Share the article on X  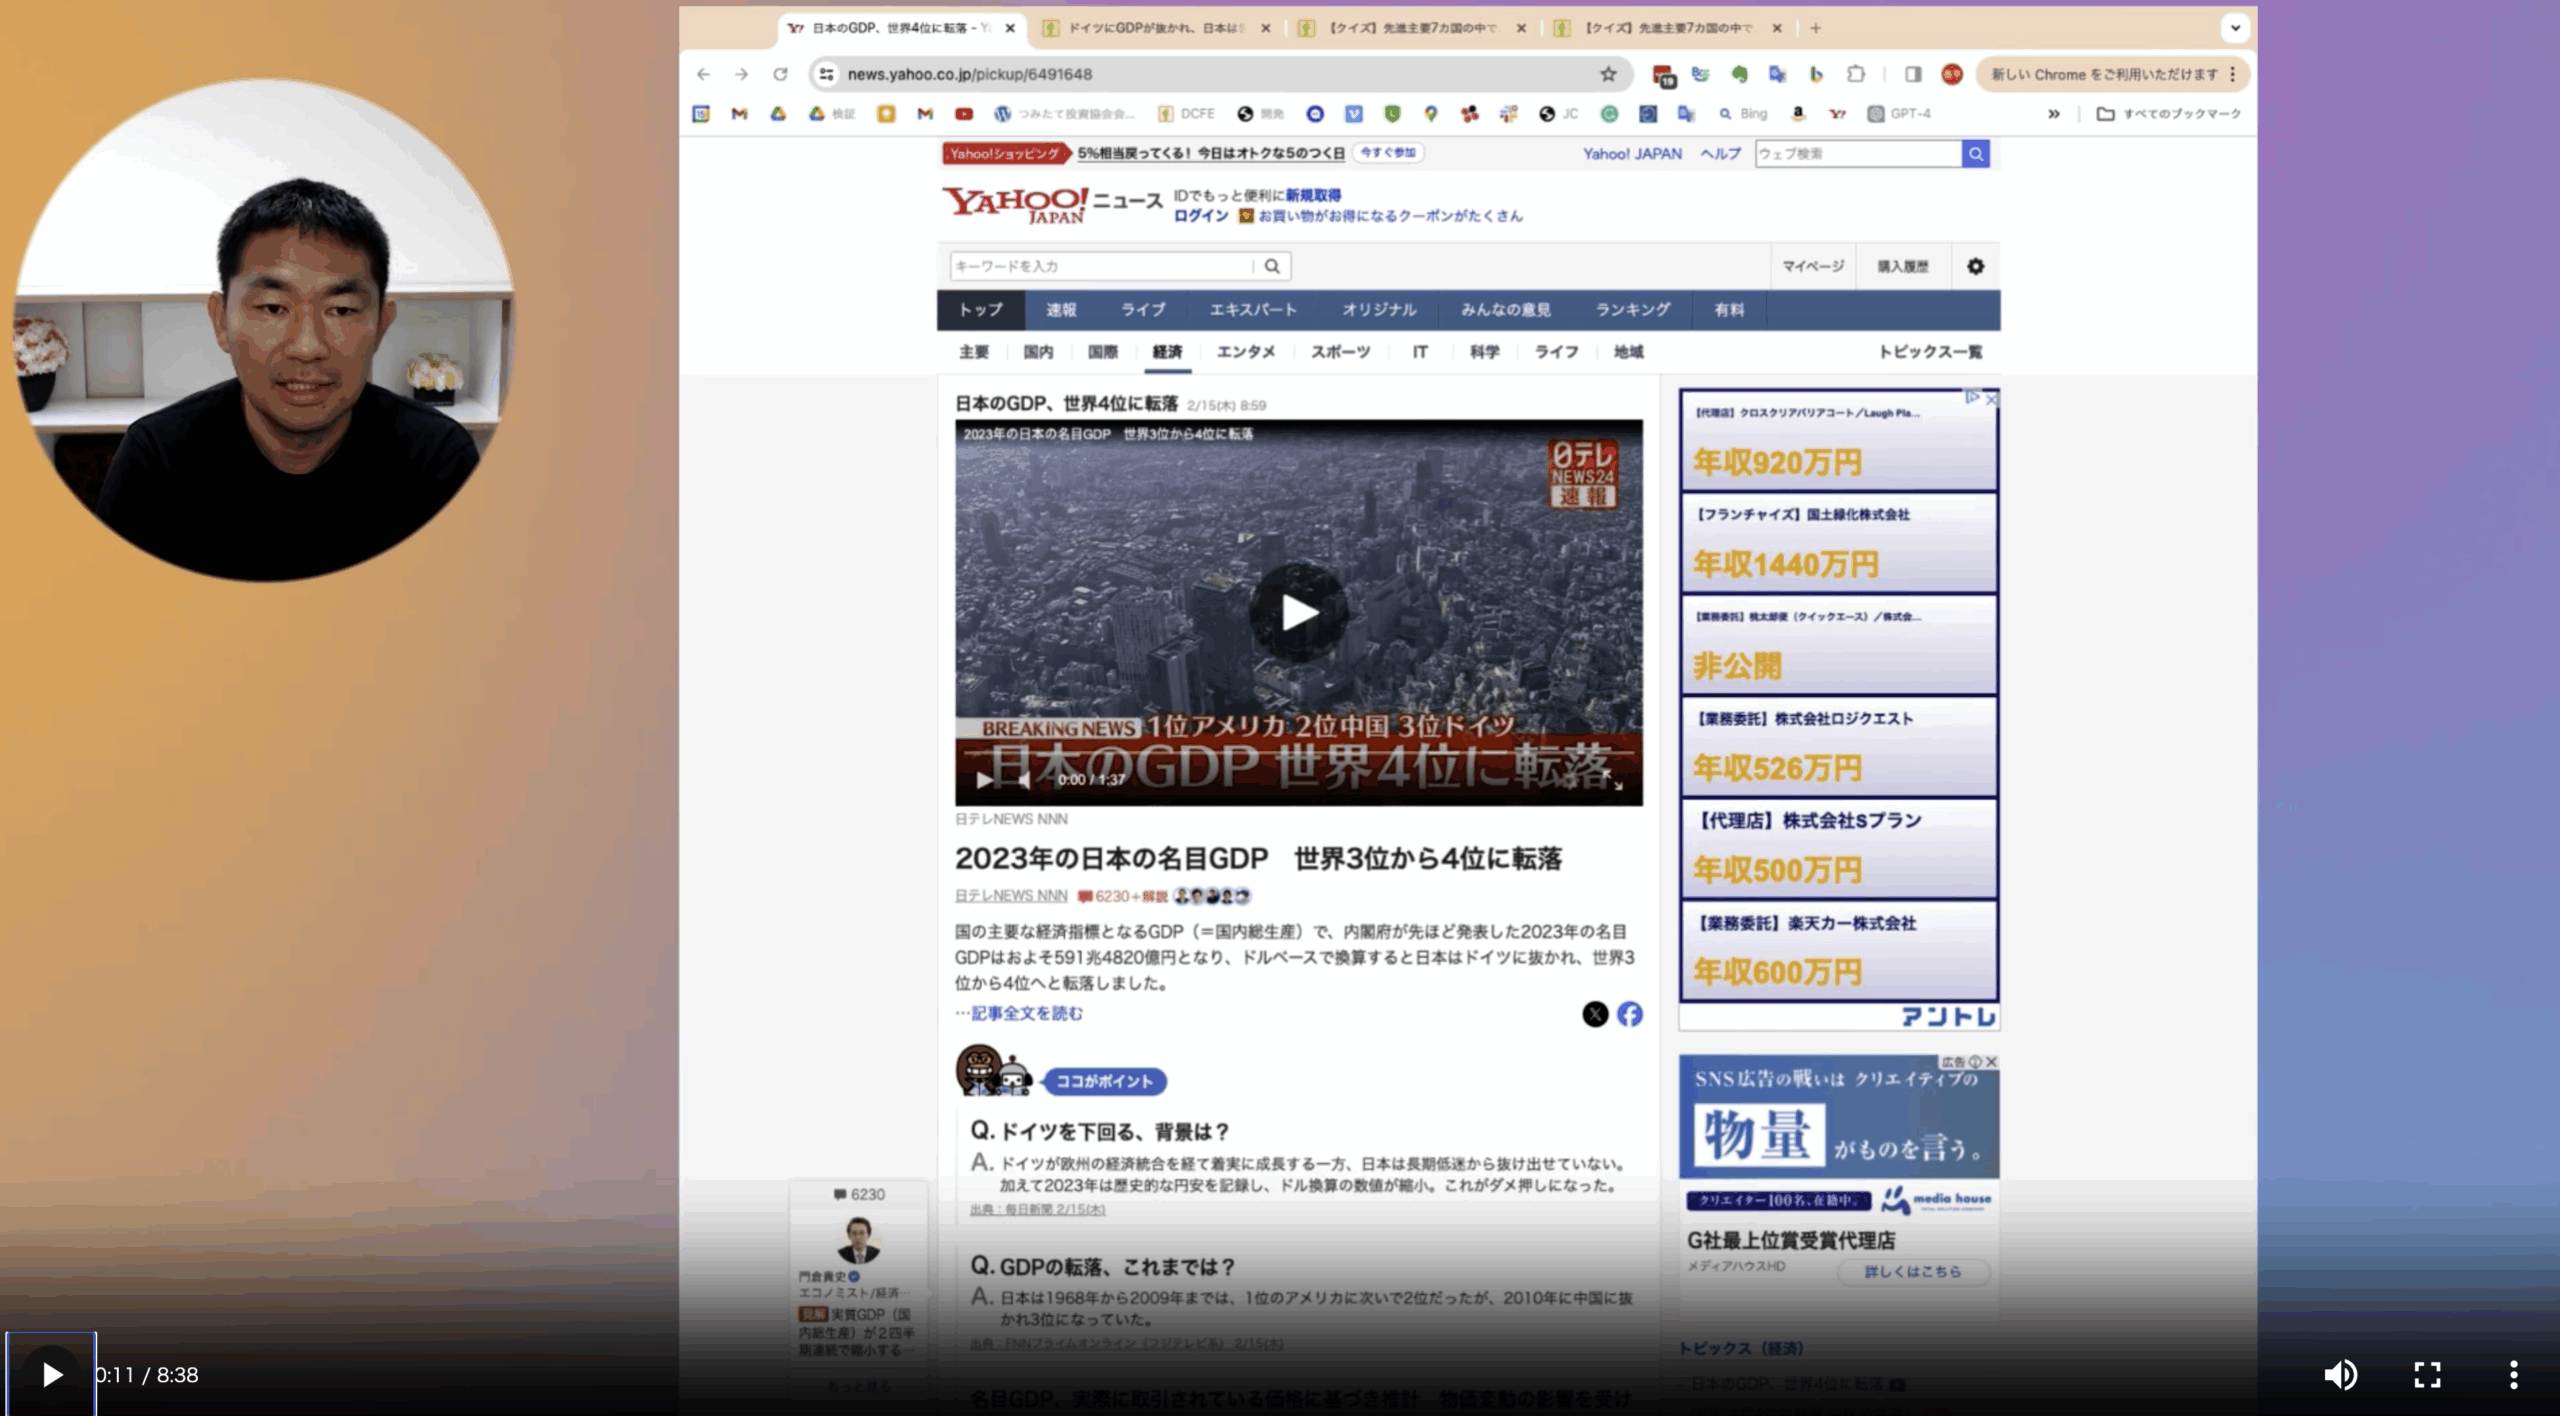(x=1595, y=1014)
